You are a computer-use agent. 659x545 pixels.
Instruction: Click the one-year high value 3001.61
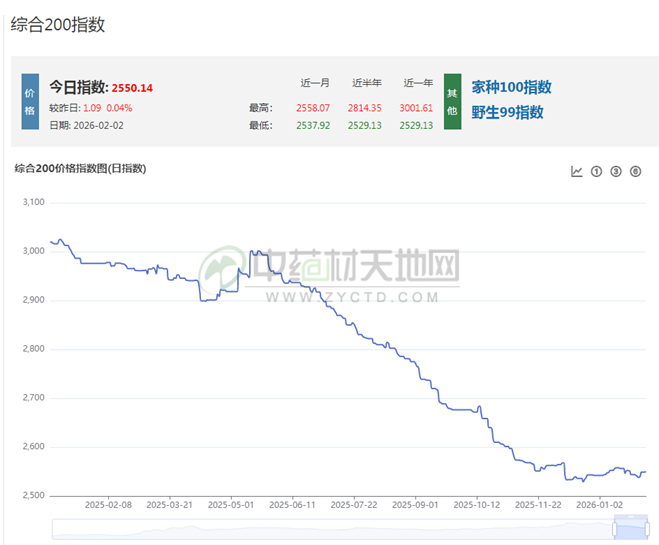416,107
